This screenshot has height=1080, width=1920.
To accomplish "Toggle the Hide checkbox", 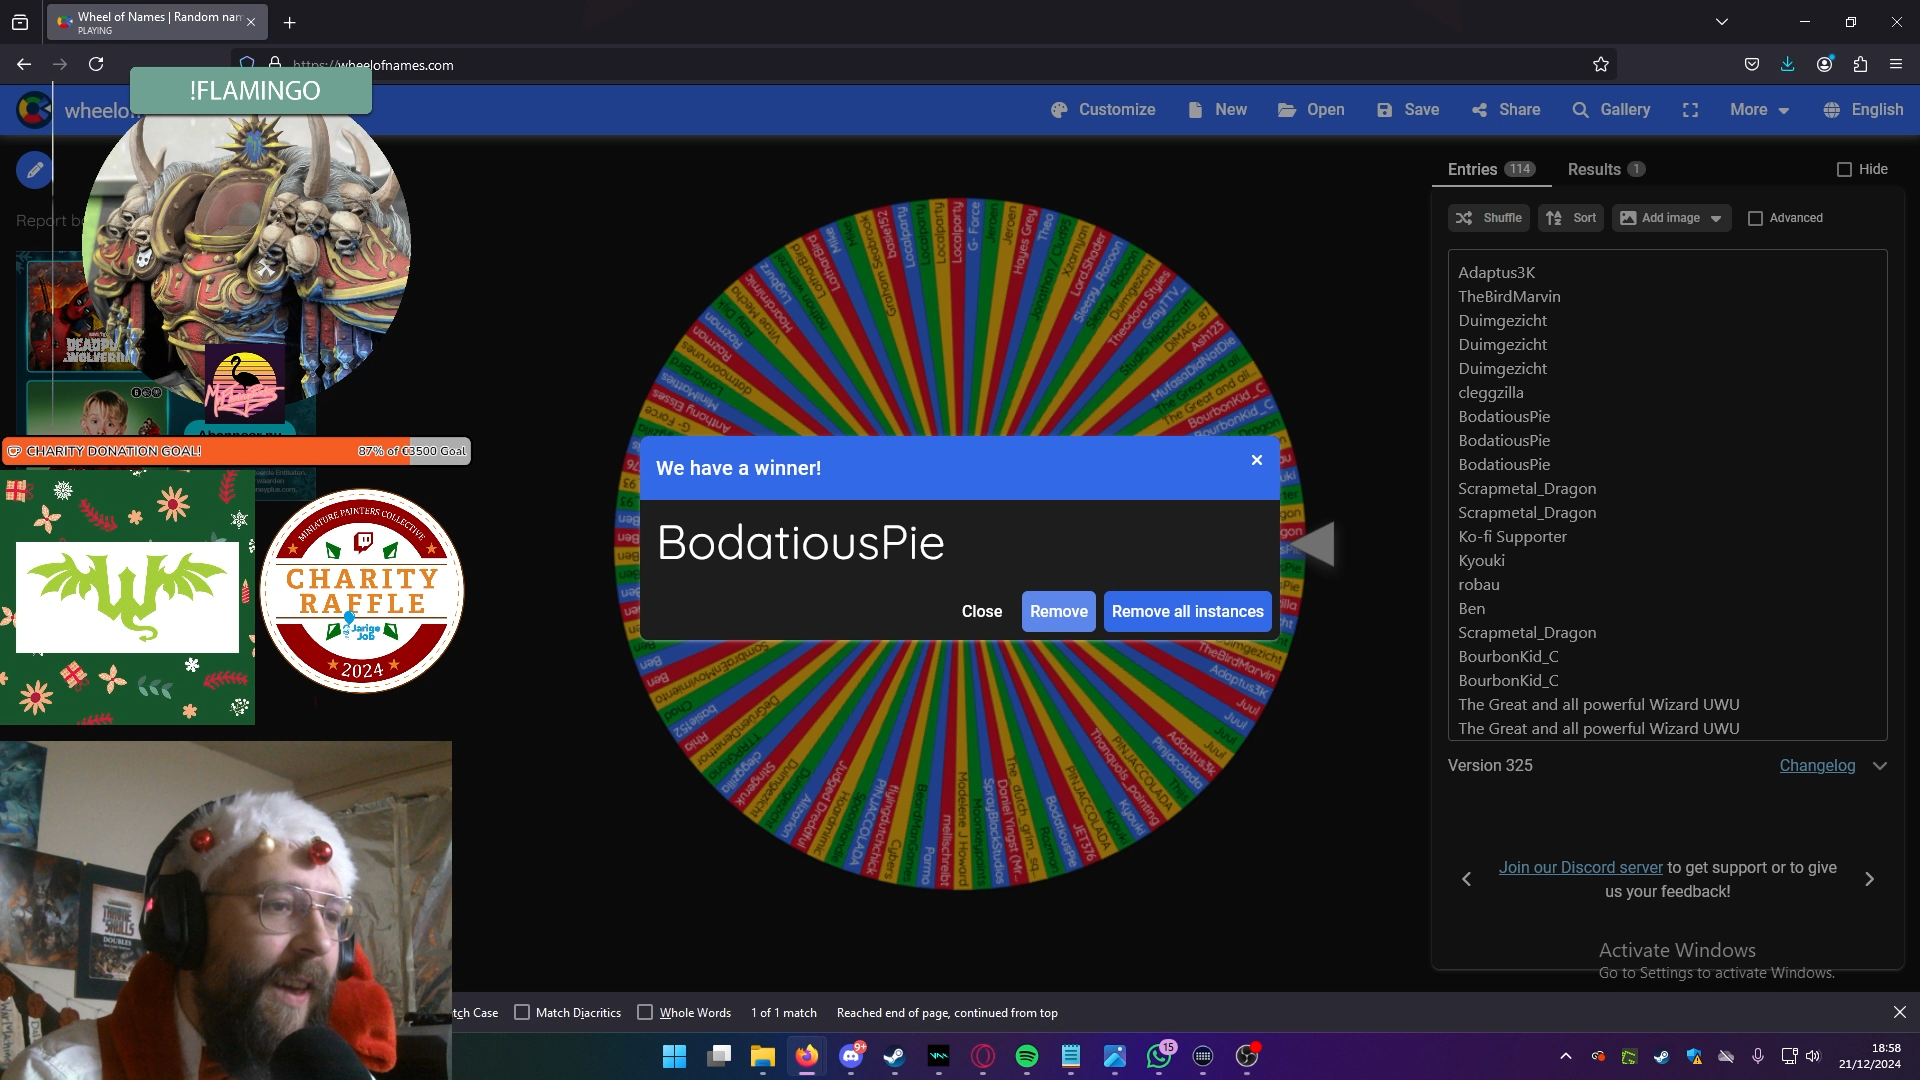I will click(x=1845, y=170).
